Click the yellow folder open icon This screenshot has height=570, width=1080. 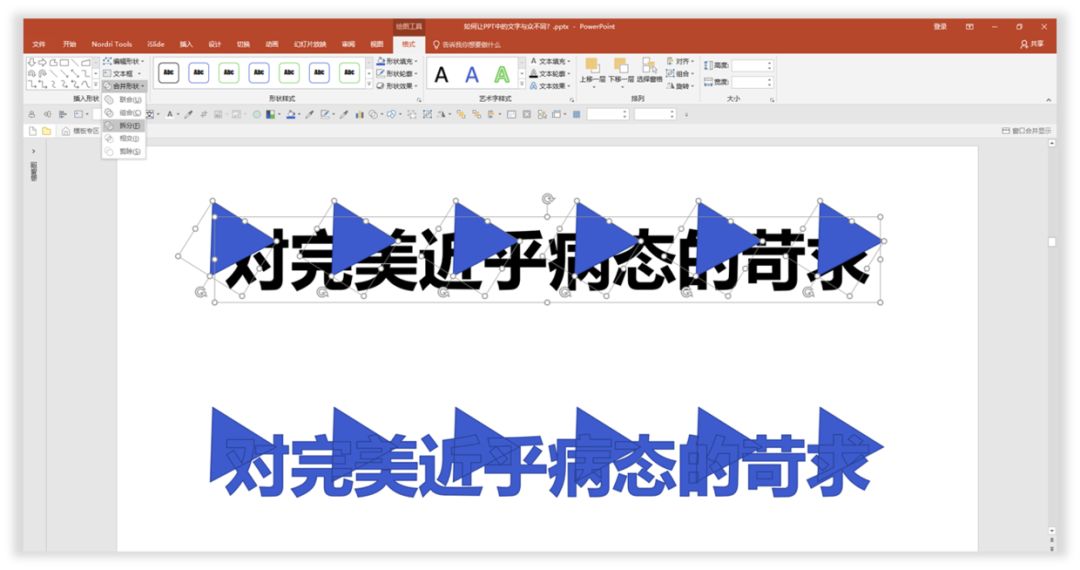[x=46, y=131]
